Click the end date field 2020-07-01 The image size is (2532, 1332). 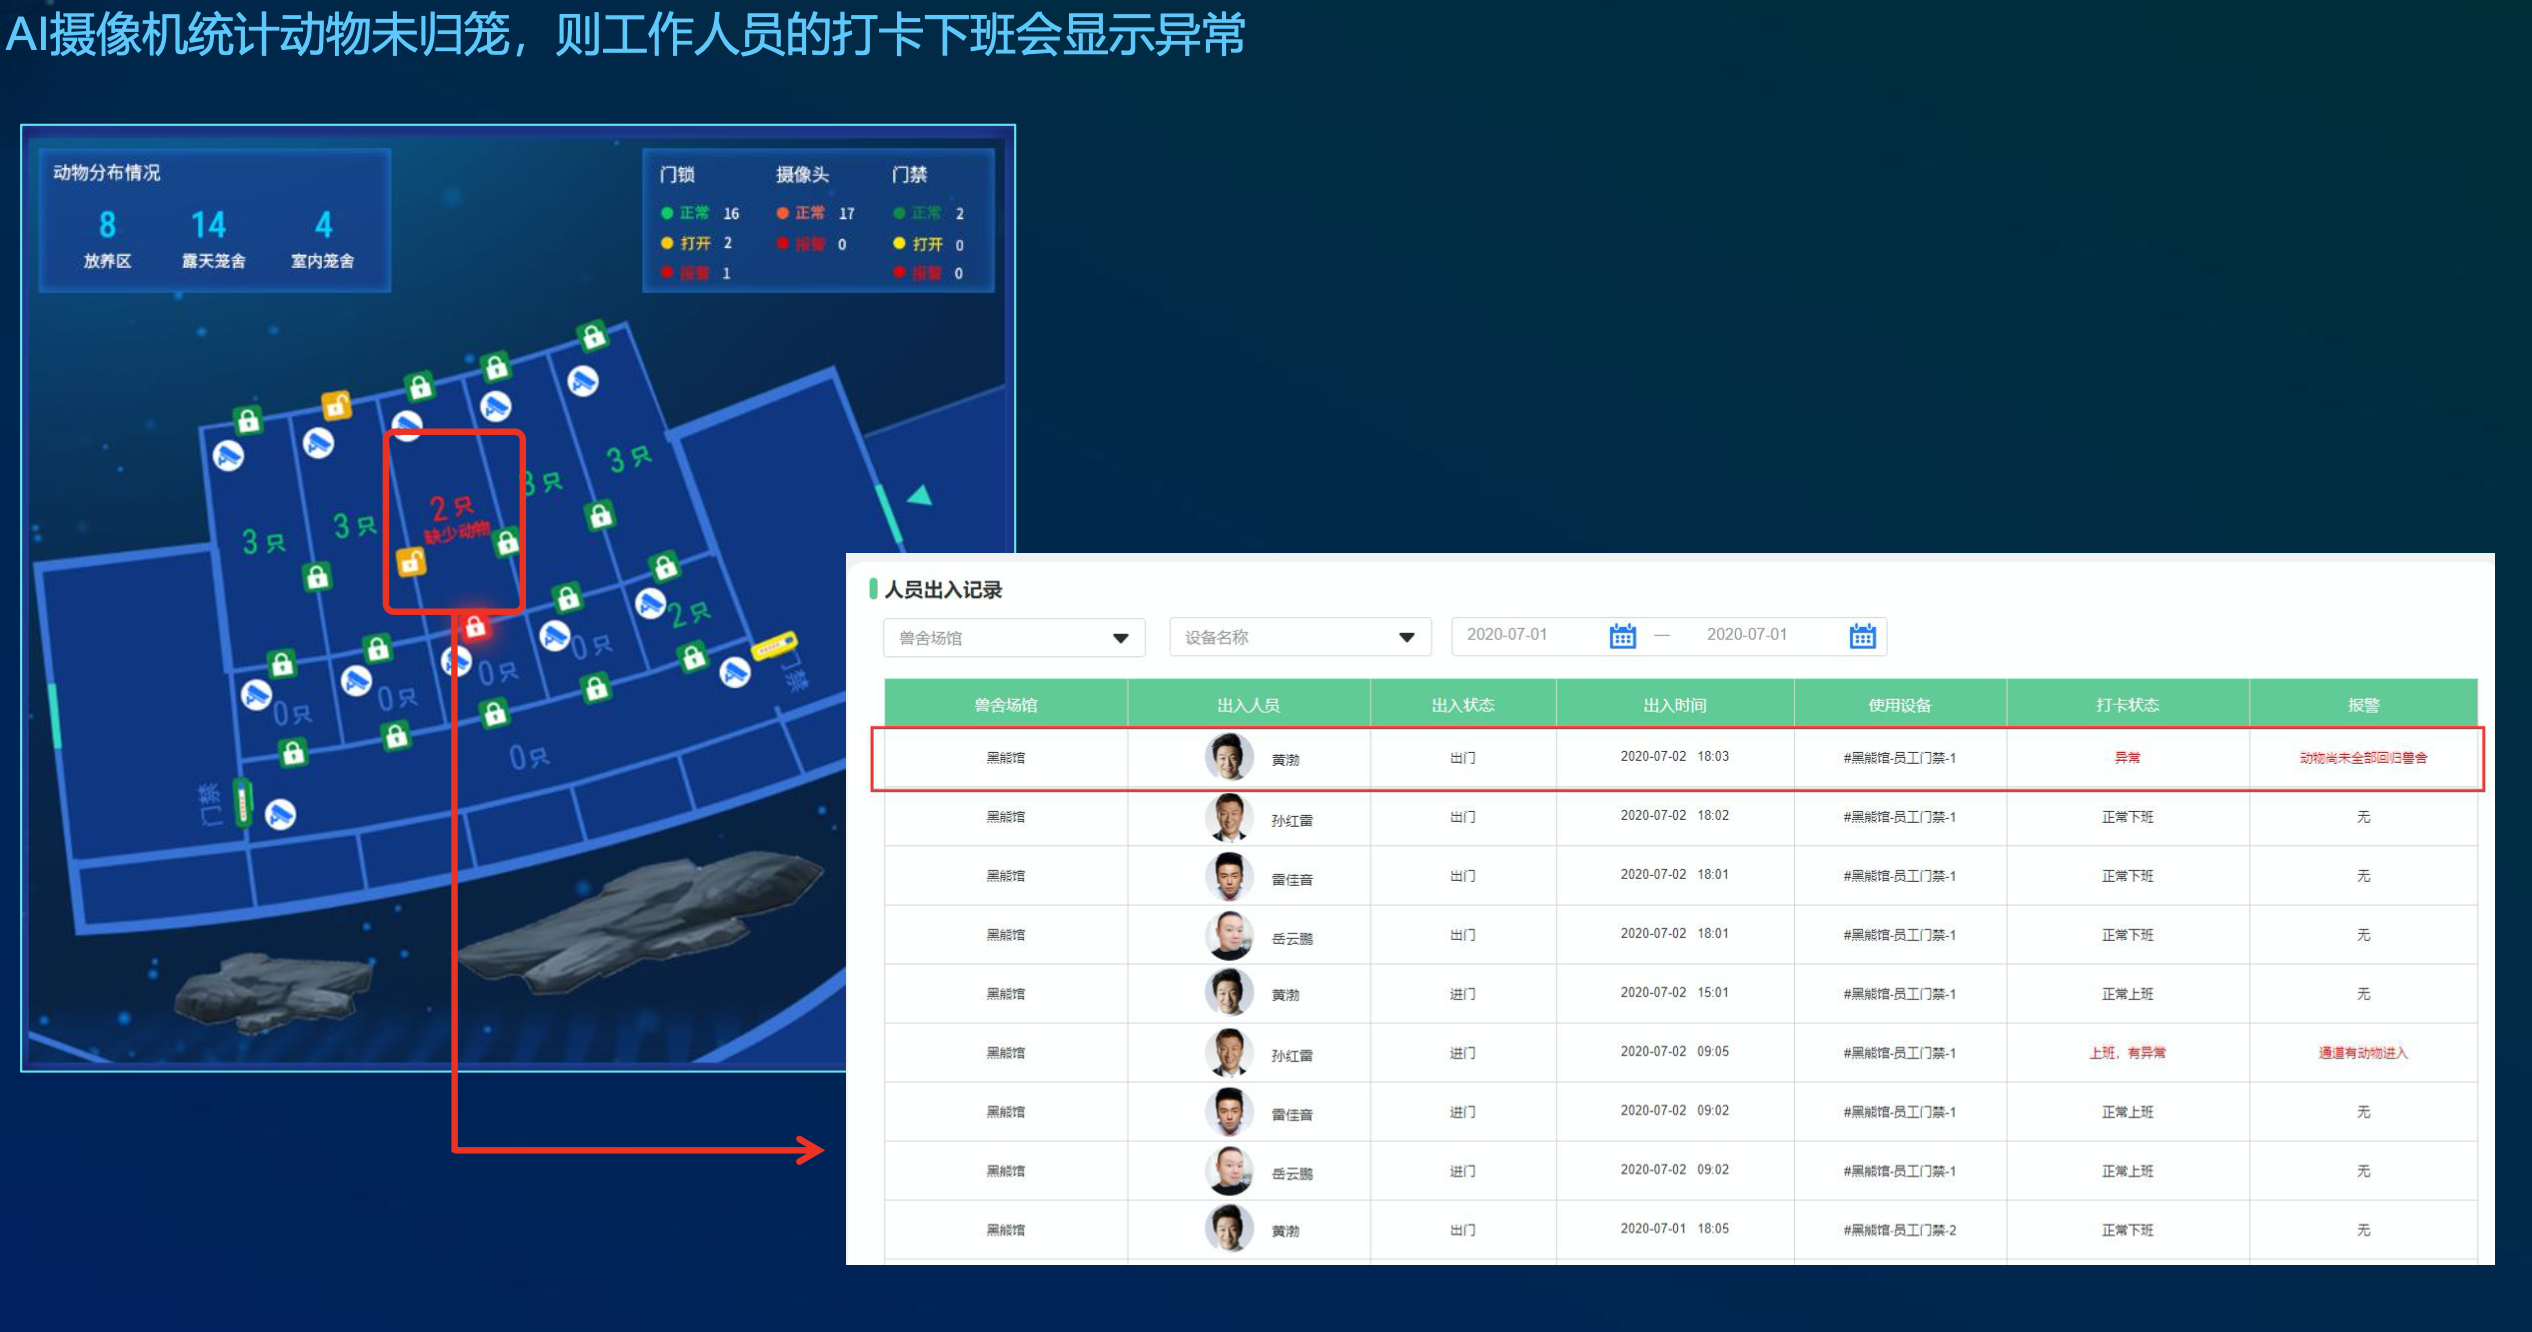pyautogui.click(x=1747, y=634)
